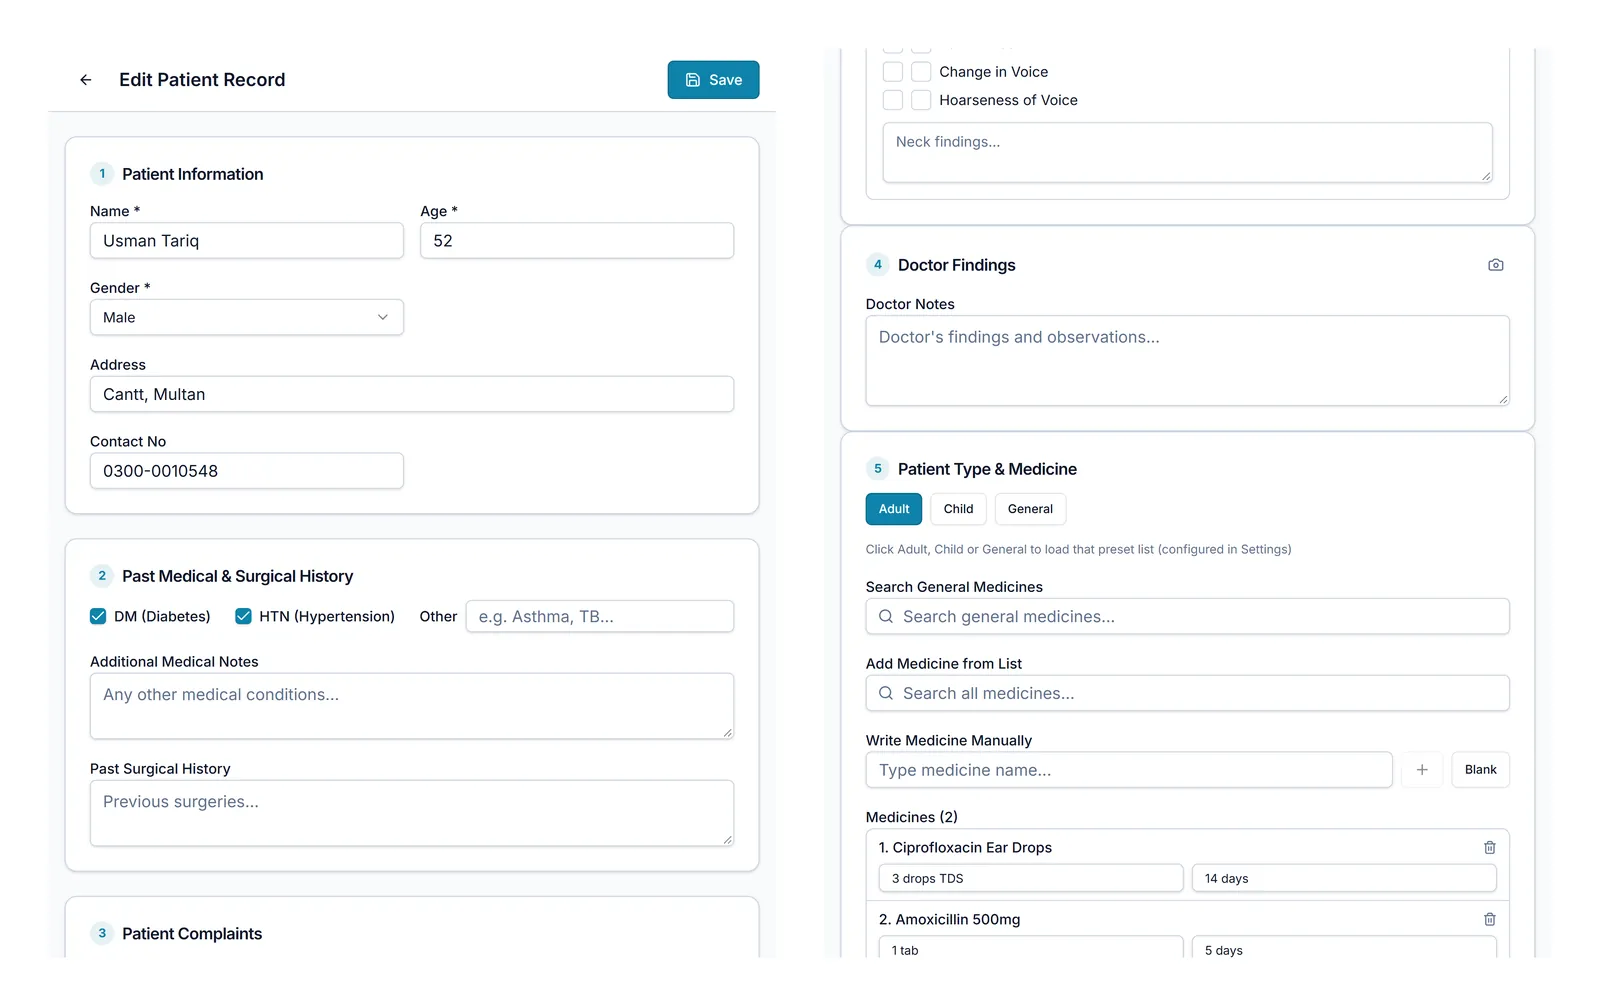Switch to General patient type
1600x1006 pixels.
[x=1030, y=509]
